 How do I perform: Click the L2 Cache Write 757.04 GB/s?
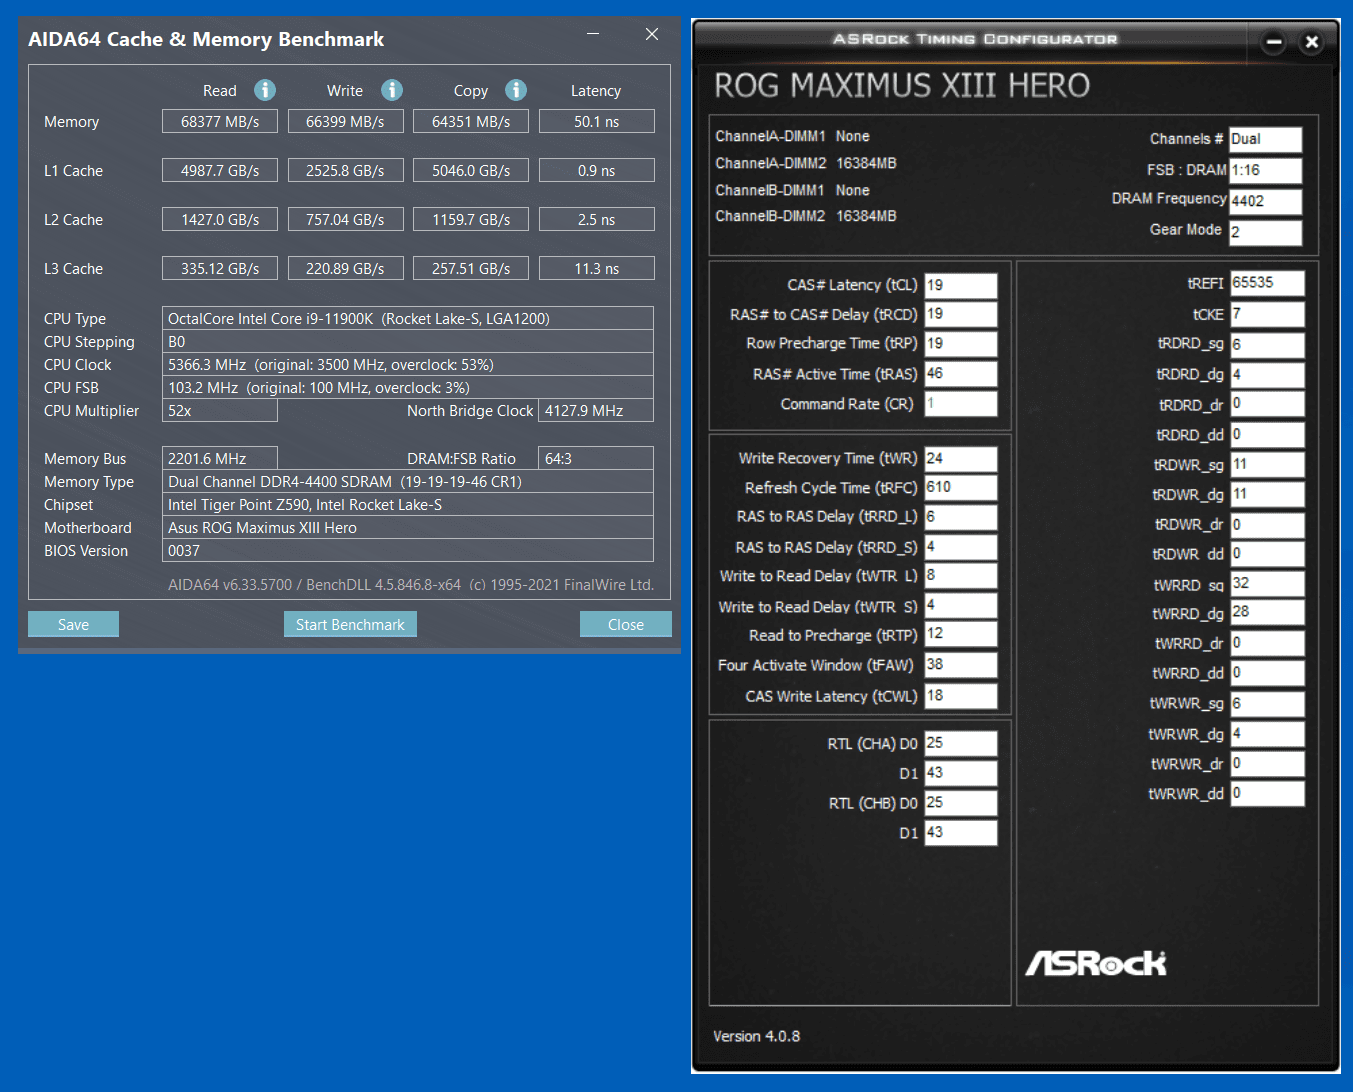[x=345, y=219]
